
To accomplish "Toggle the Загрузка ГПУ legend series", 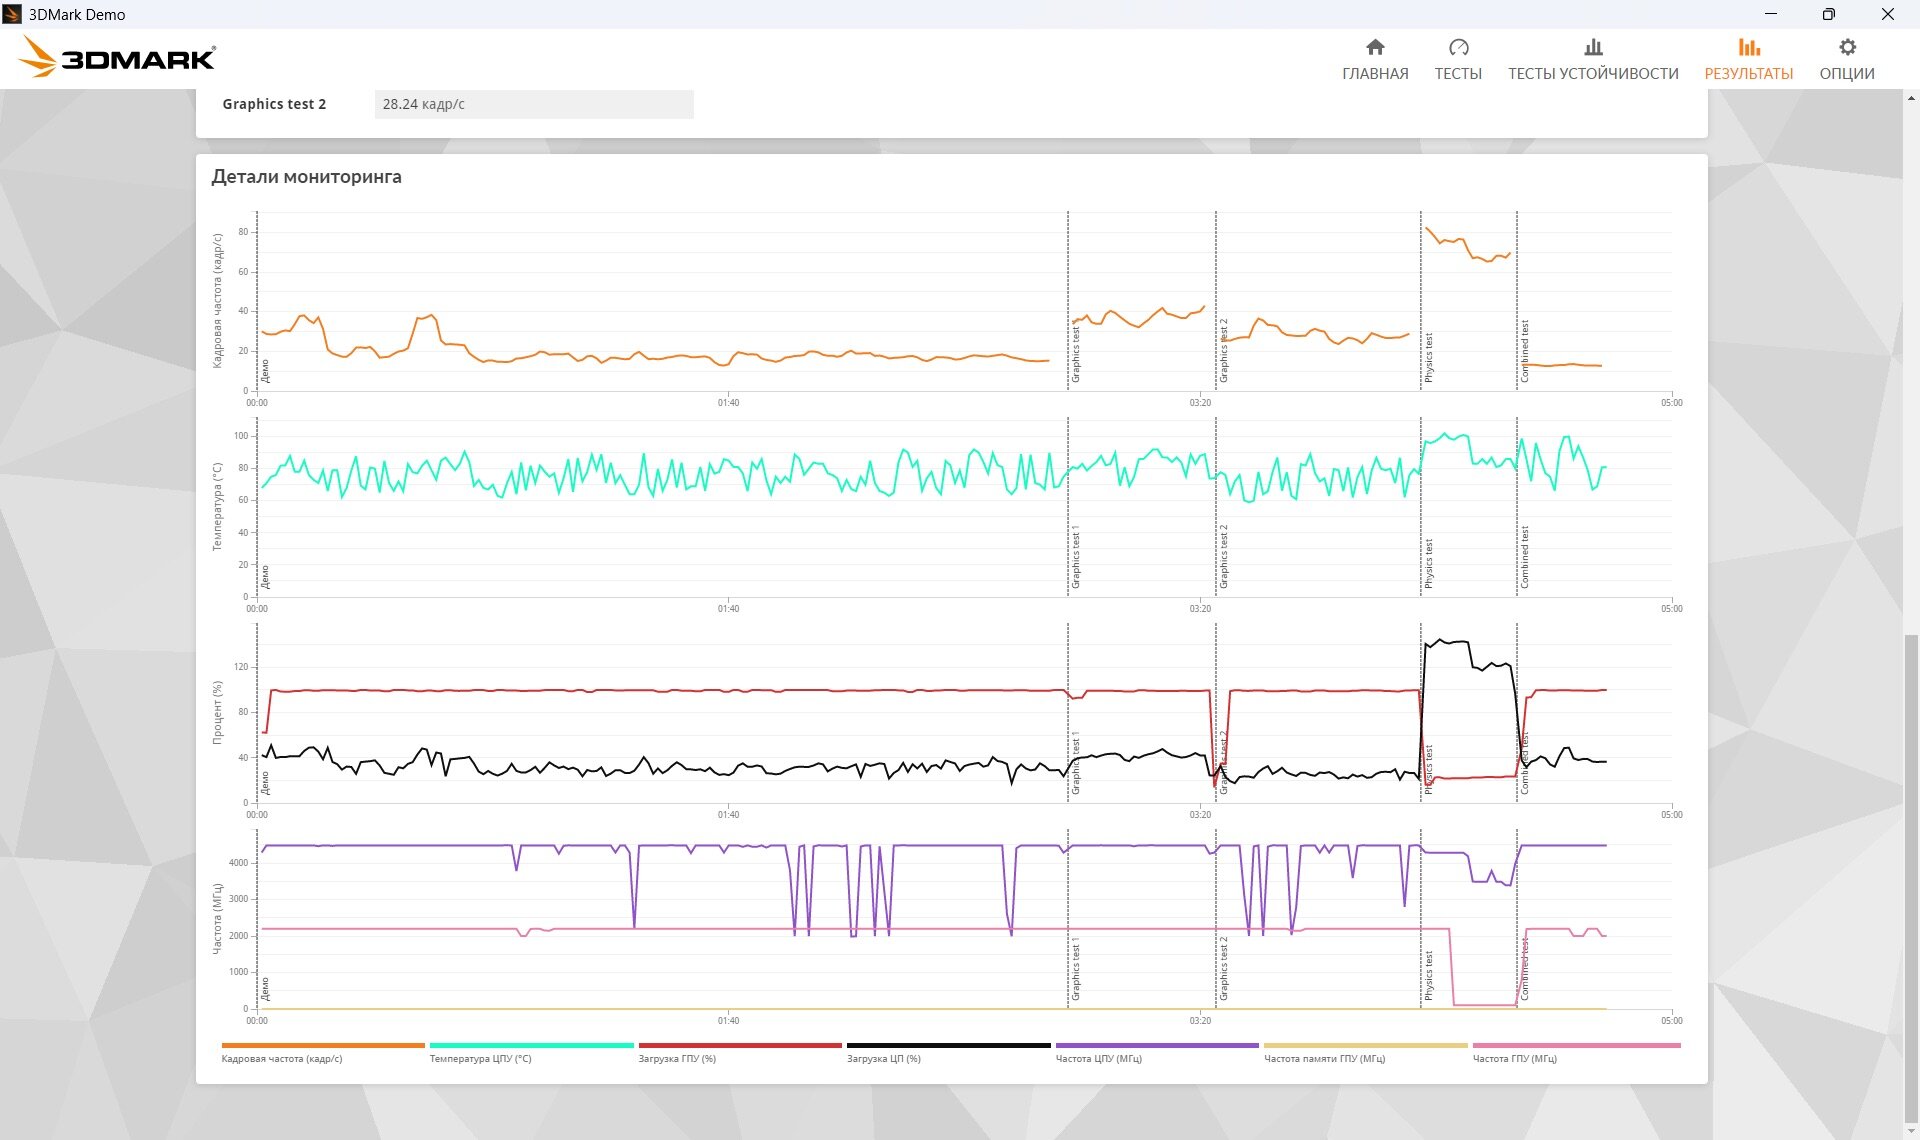I will click(677, 1058).
